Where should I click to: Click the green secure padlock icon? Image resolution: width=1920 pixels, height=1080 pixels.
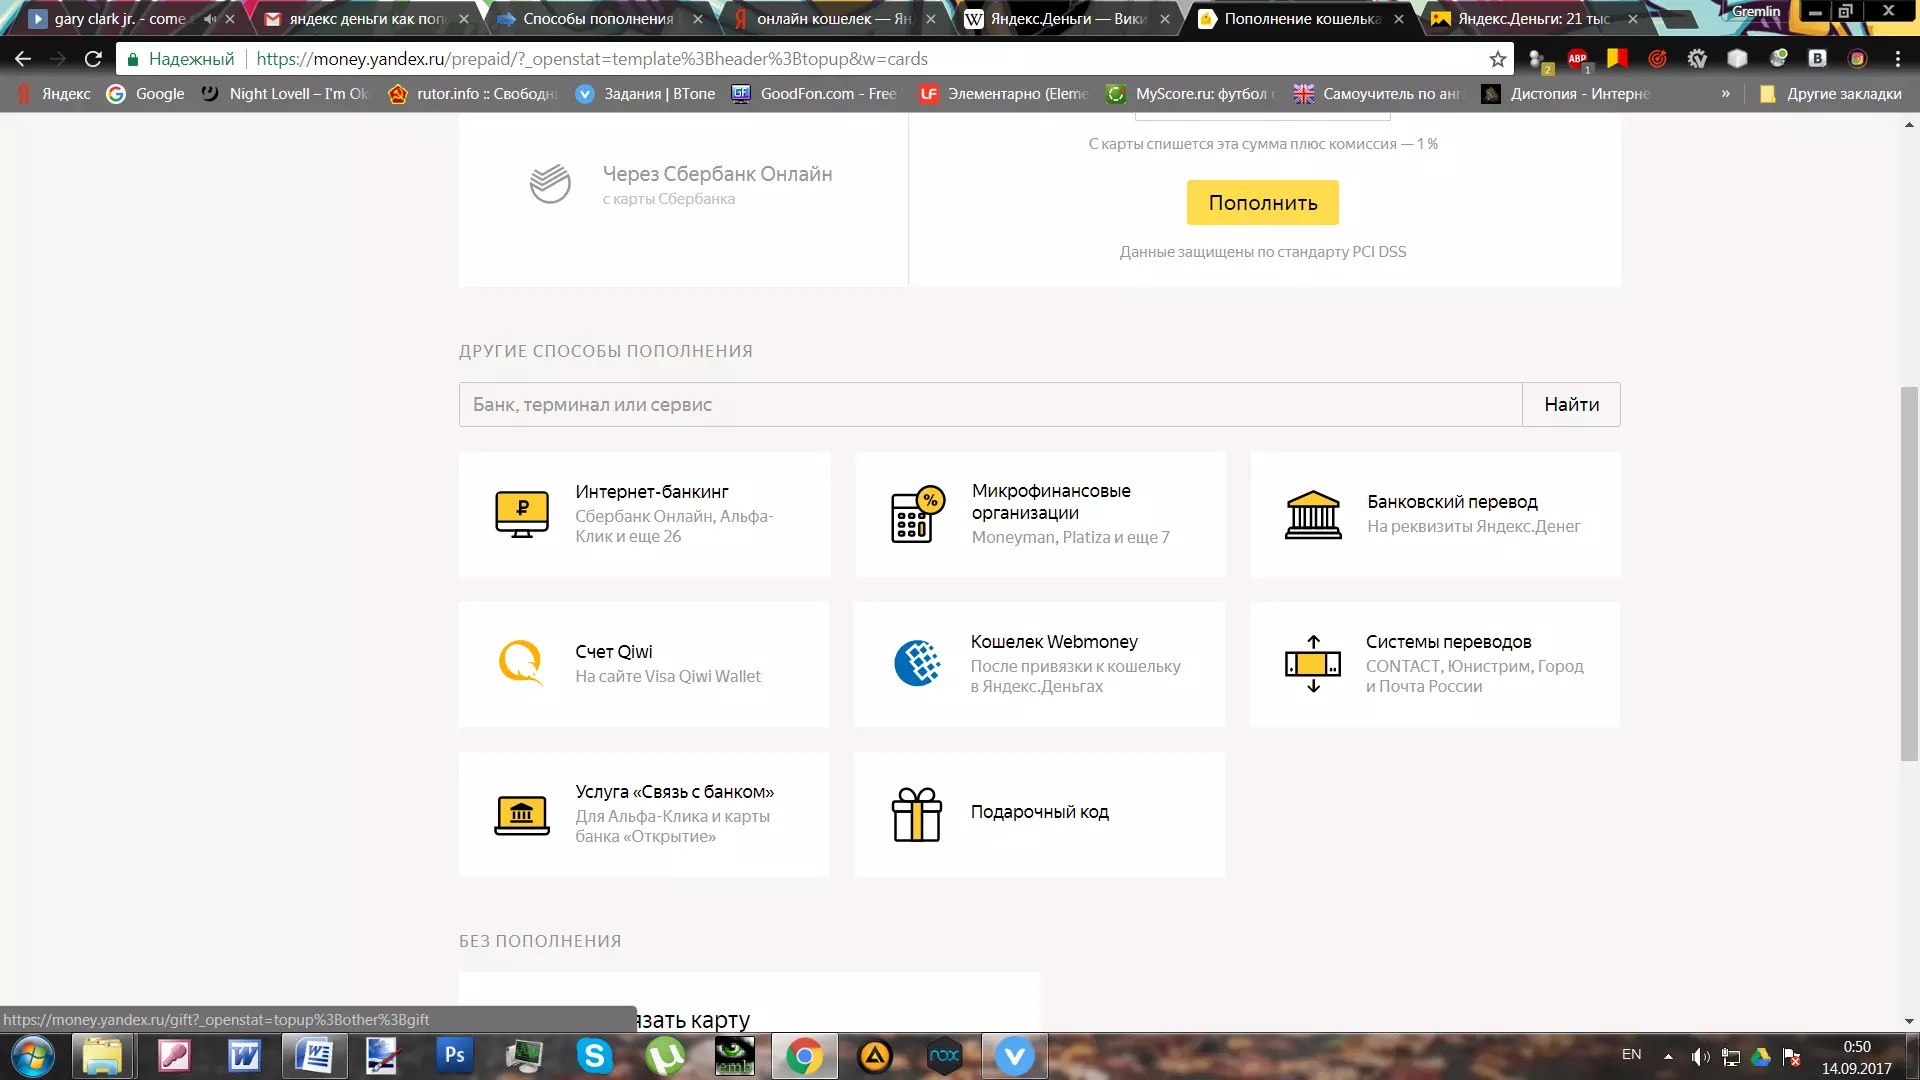coord(132,59)
